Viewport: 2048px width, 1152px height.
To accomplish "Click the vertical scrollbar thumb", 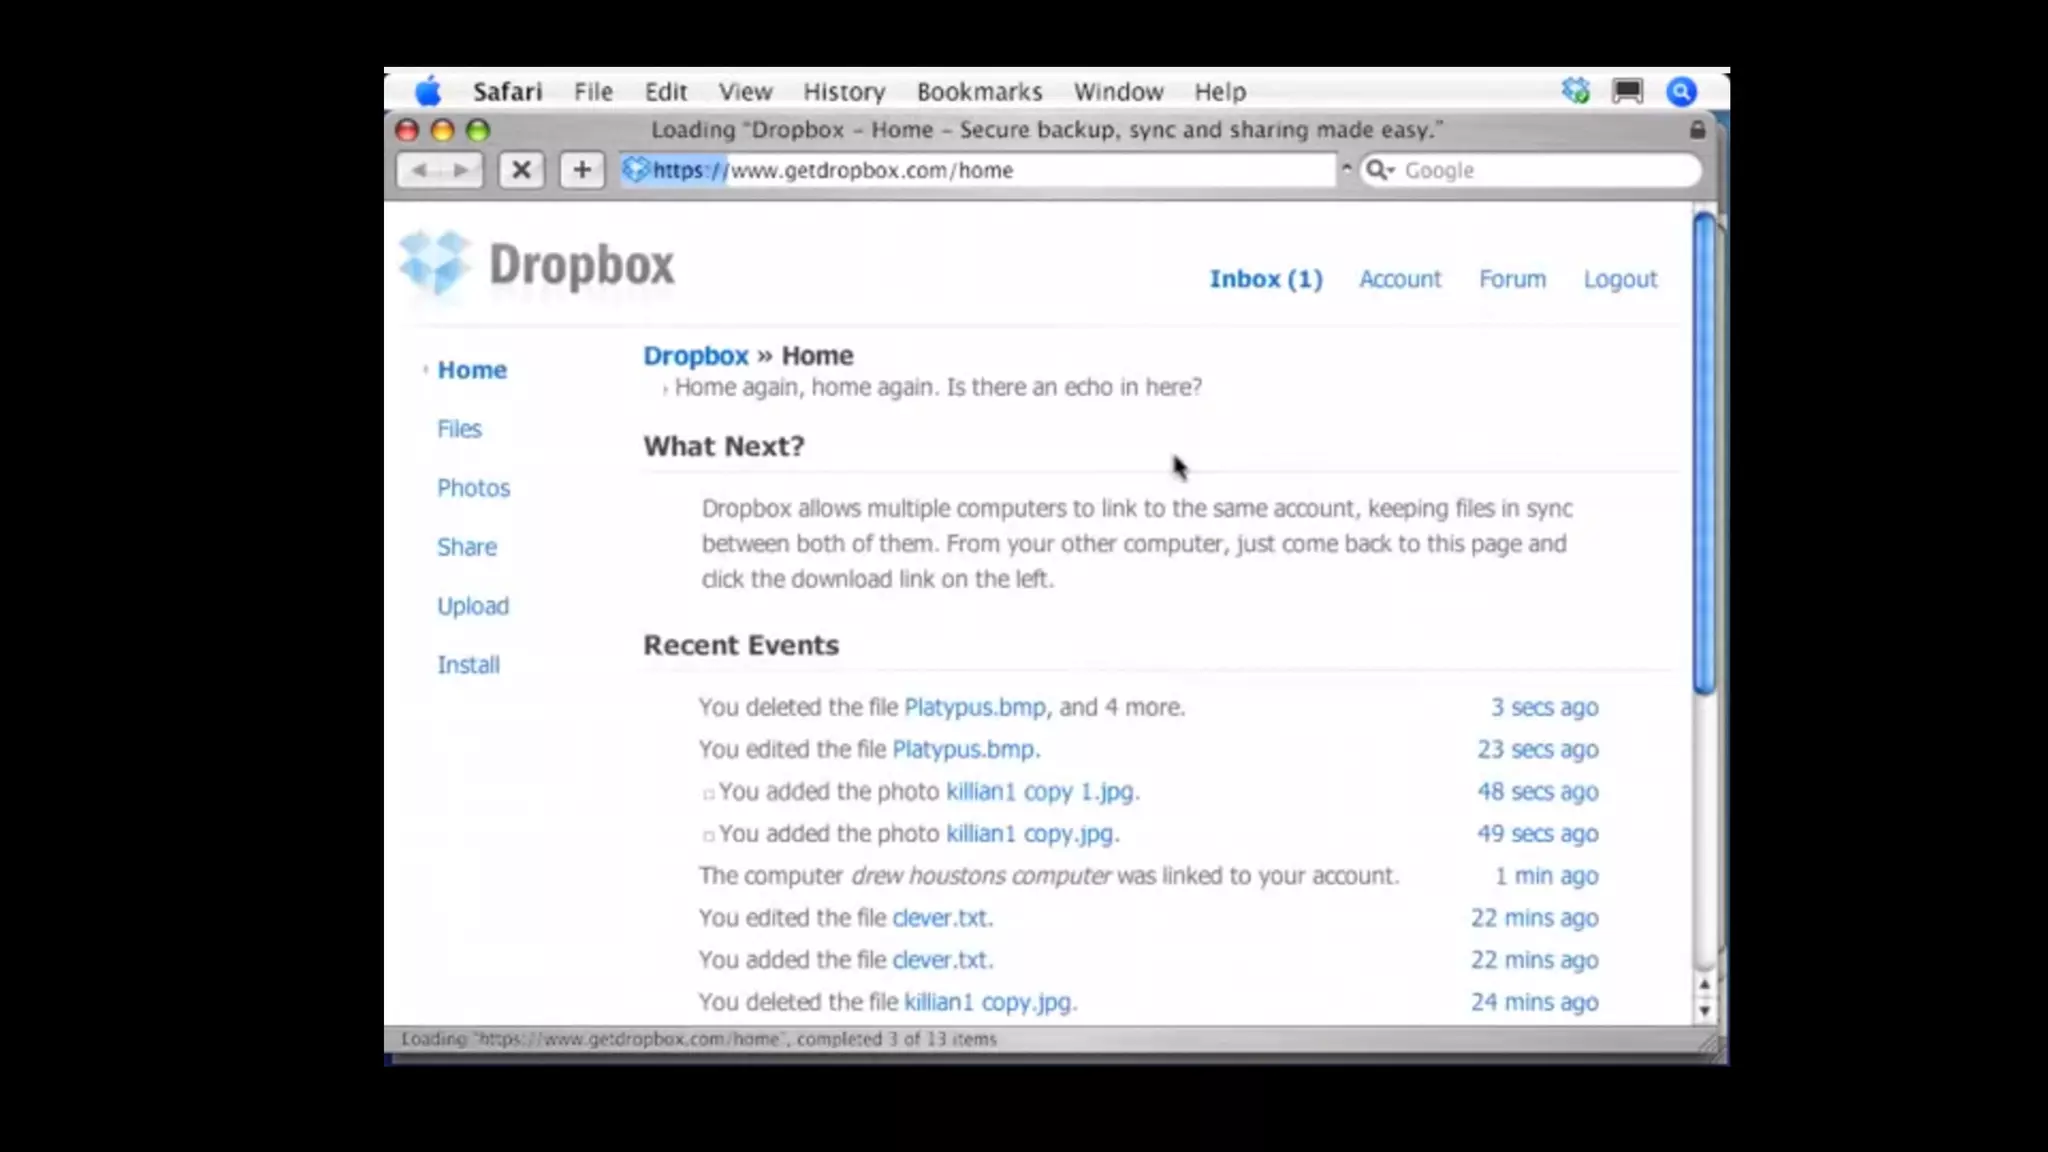I will point(1704,450).
